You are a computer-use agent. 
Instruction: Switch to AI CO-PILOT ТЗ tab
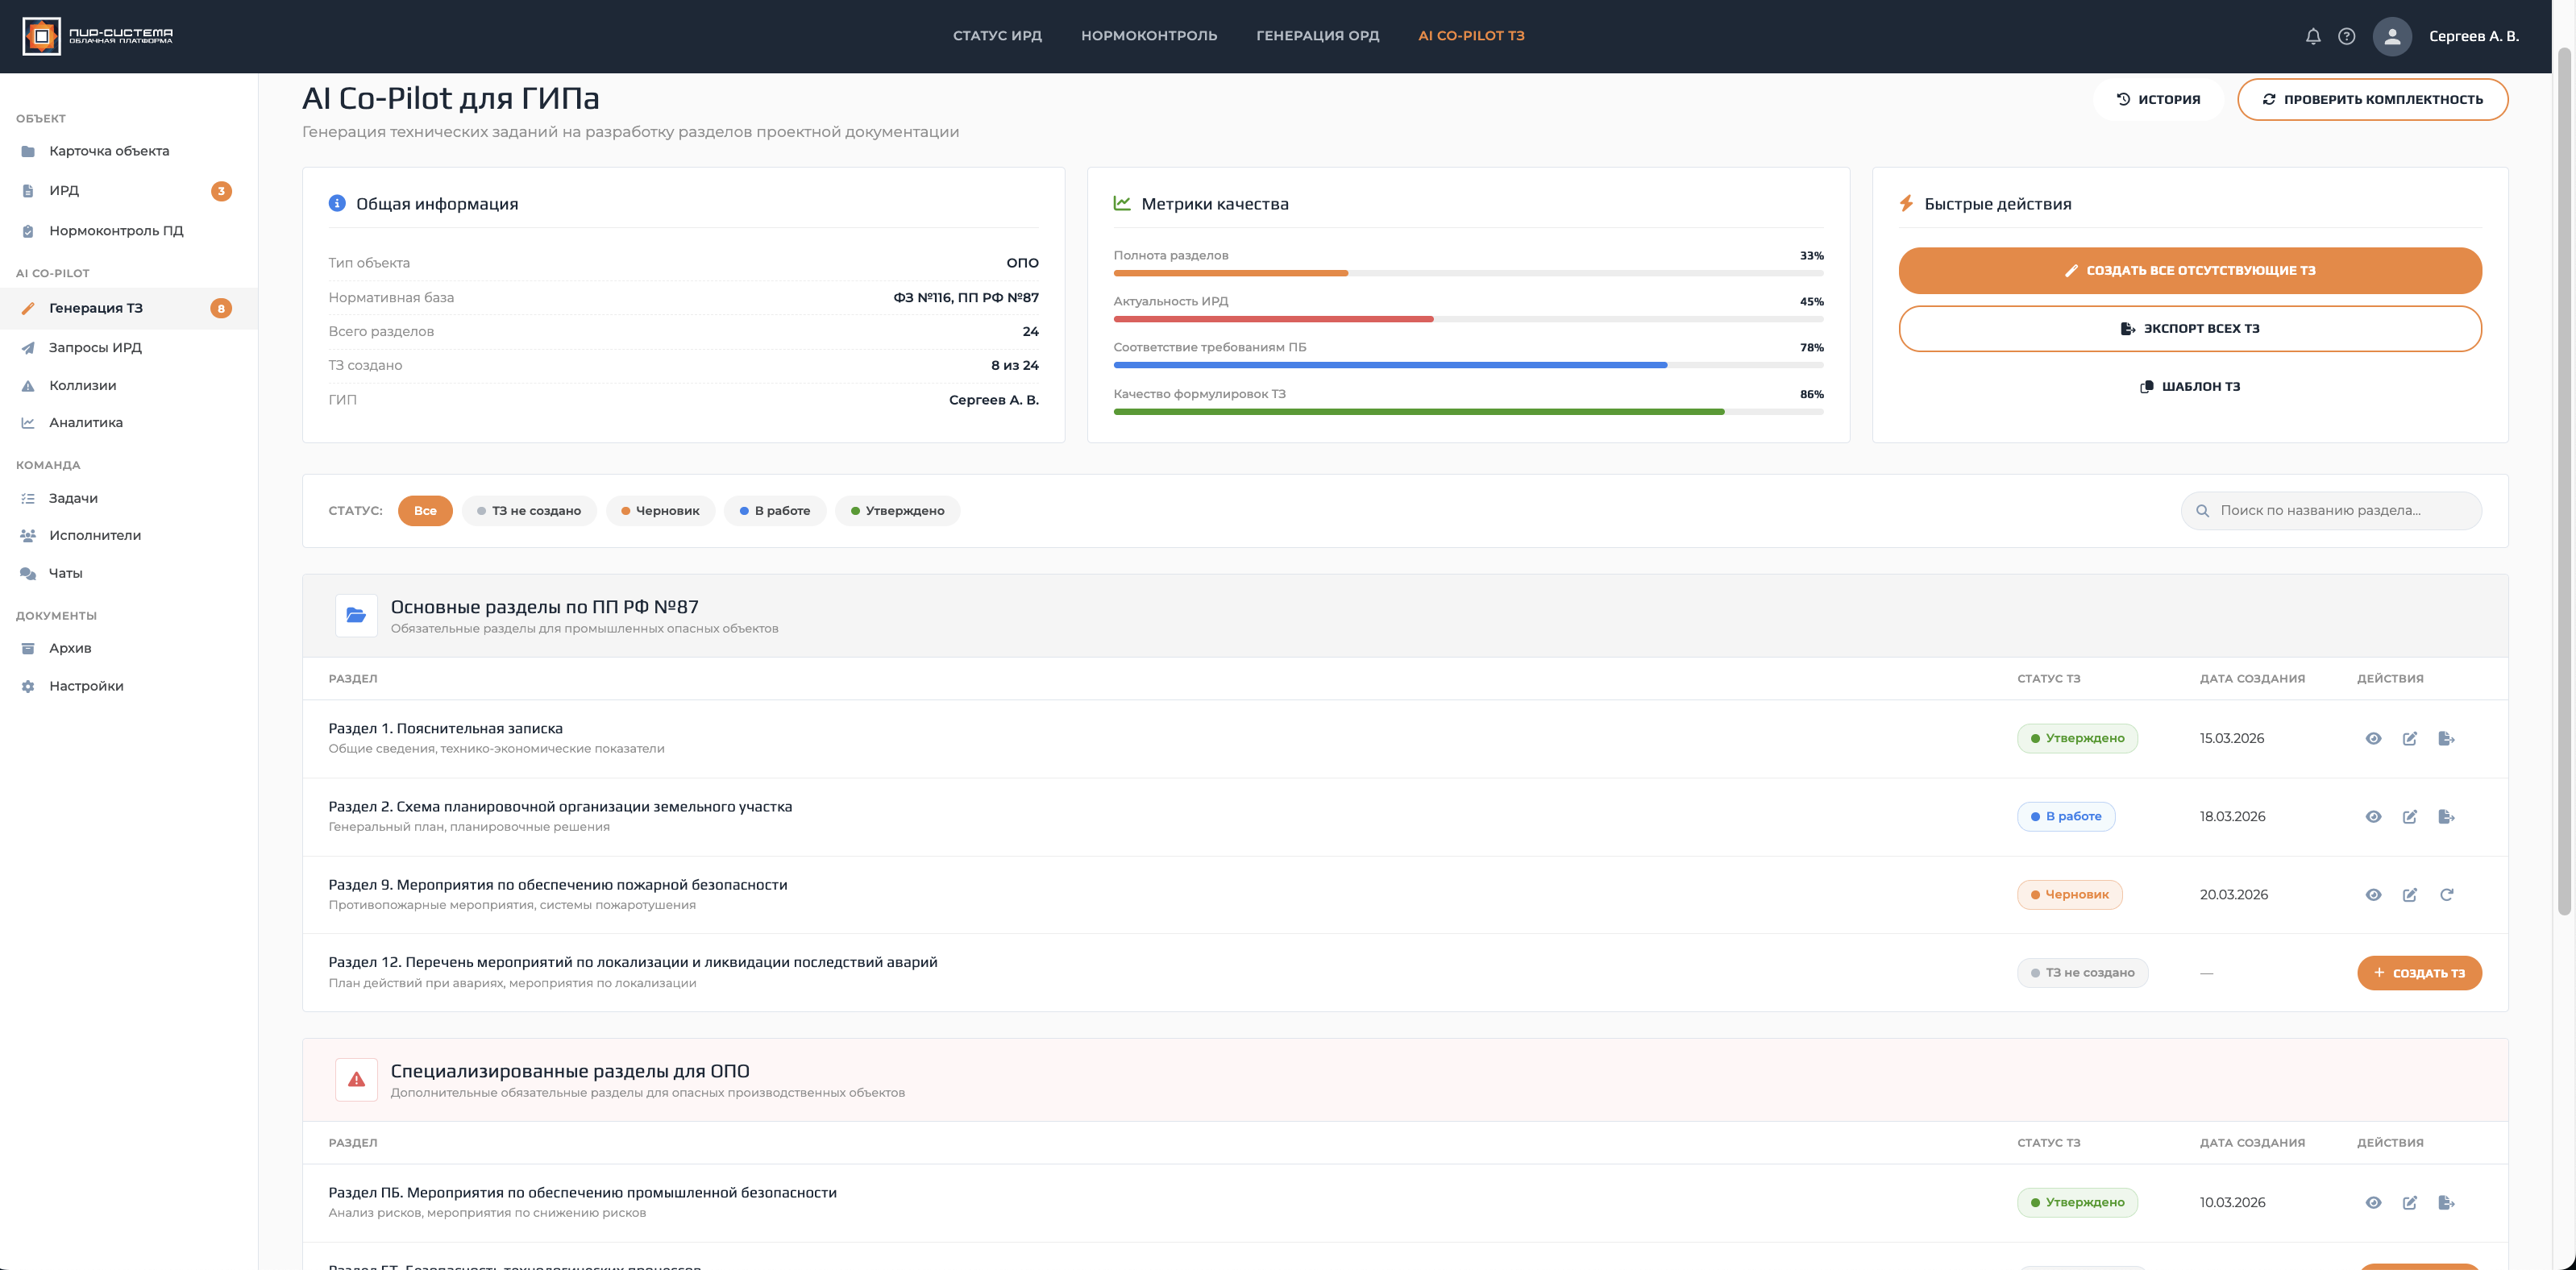1471,36
